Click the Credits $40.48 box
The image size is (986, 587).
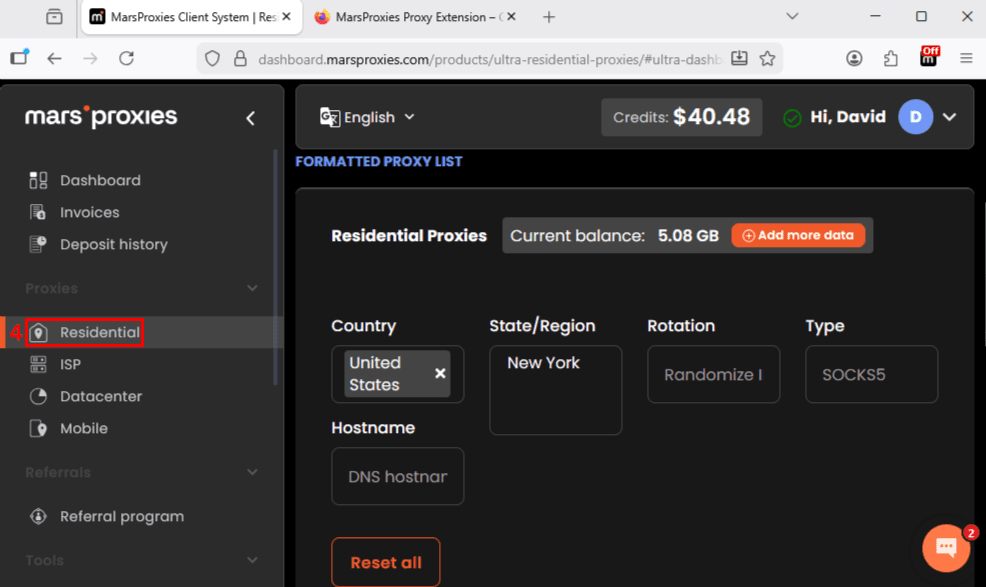point(682,117)
